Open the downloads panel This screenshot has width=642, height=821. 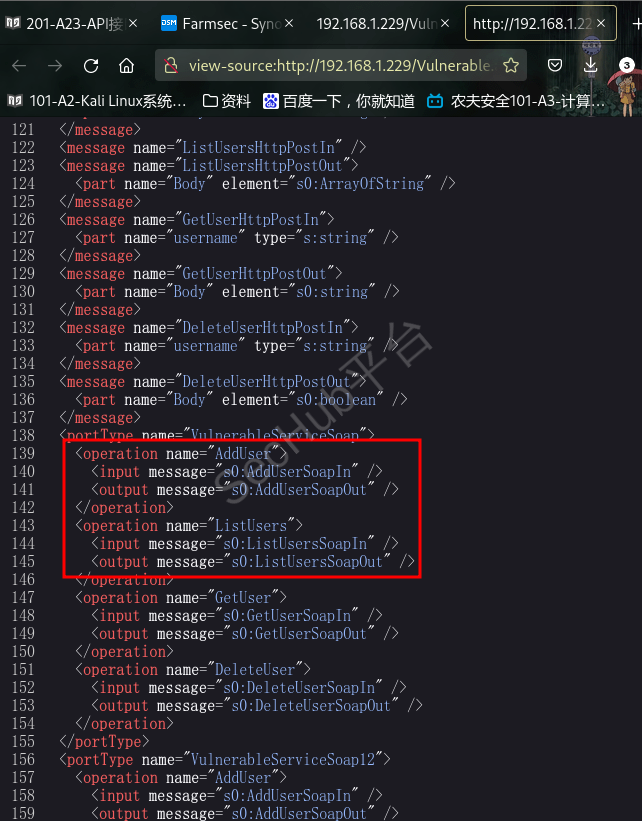pos(590,65)
